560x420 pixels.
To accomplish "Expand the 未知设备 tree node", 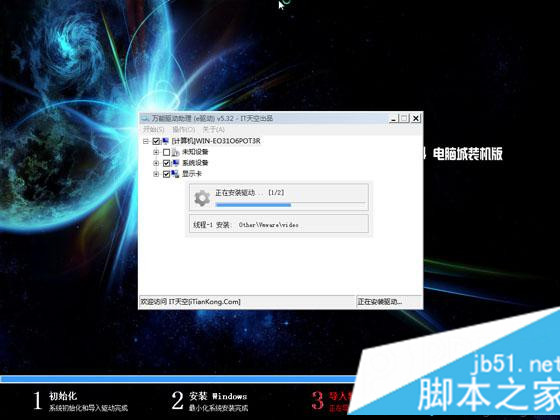I will [x=156, y=152].
